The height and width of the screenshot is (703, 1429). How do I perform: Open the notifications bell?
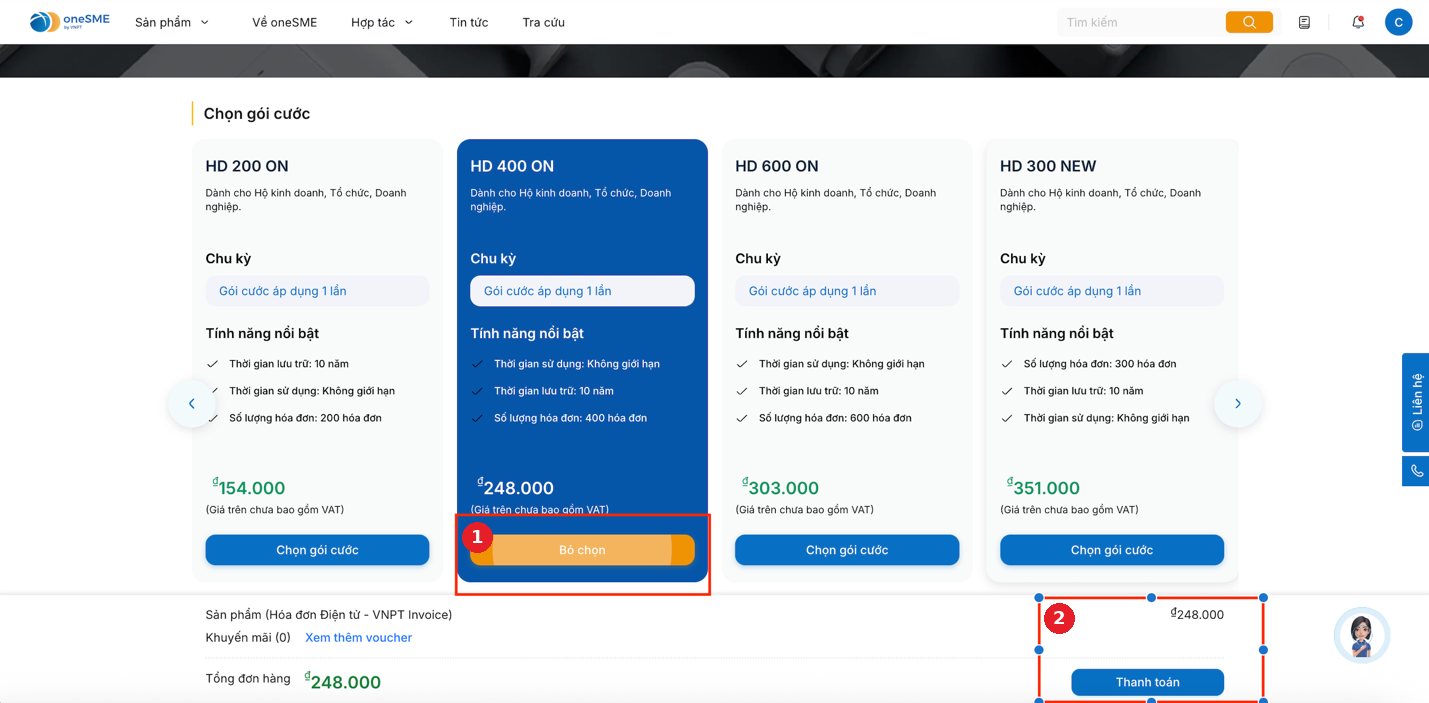1358,22
